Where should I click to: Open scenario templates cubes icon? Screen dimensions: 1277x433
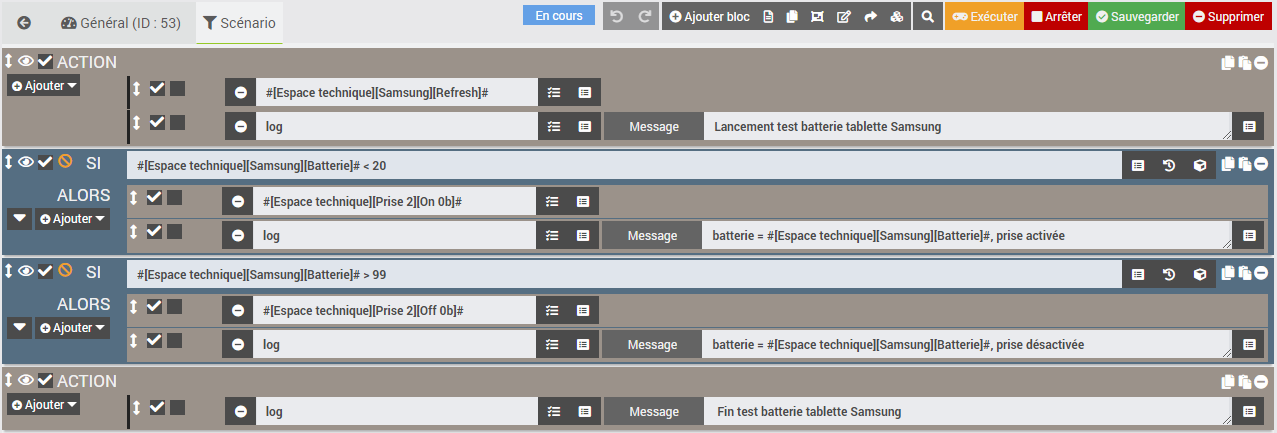(x=896, y=17)
